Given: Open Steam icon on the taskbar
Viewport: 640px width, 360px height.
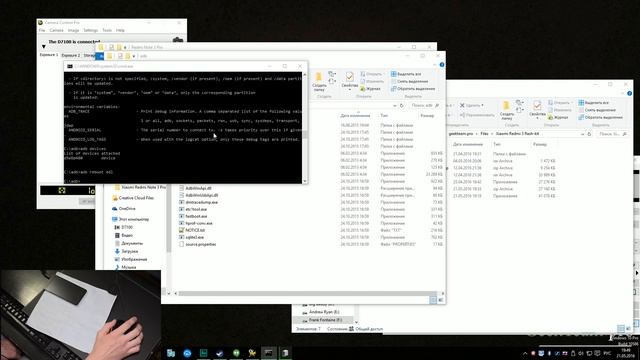Looking at the screenshot, I should (x=220, y=353).
